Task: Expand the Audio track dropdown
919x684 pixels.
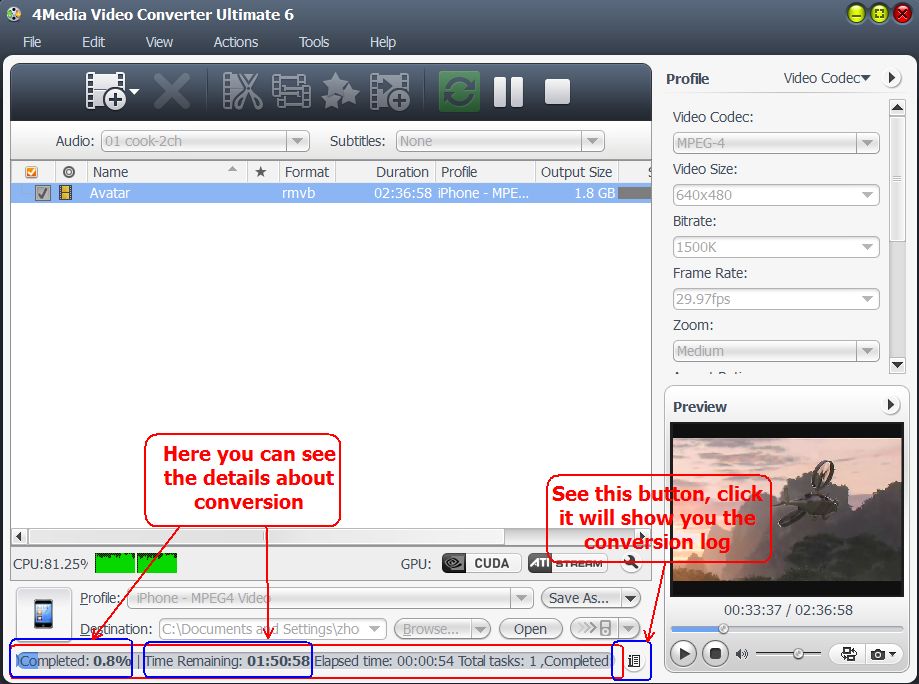Action: pyautogui.click(x=297, y=141)
